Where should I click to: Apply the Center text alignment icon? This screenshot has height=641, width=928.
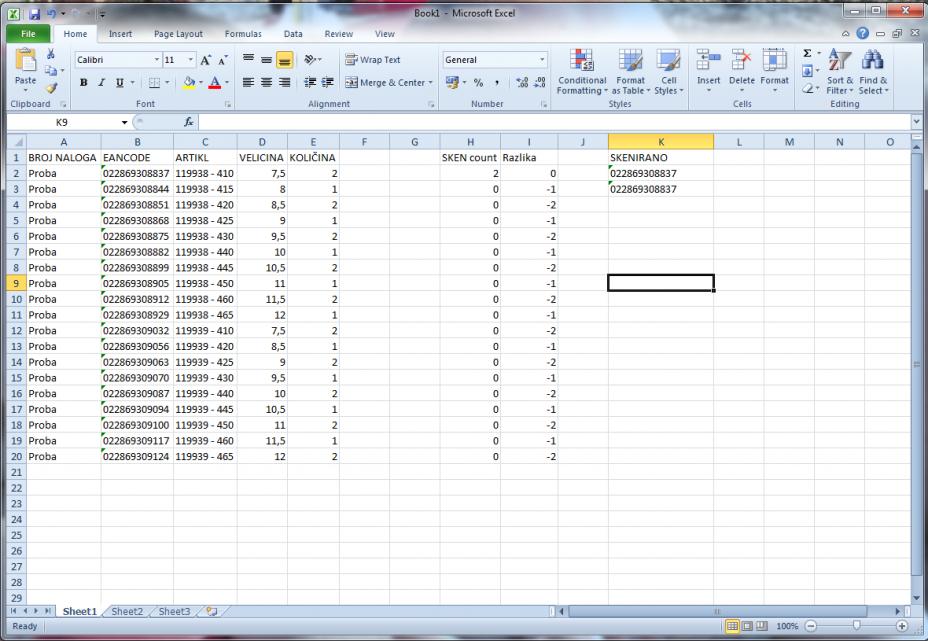[x=266, y=82]
